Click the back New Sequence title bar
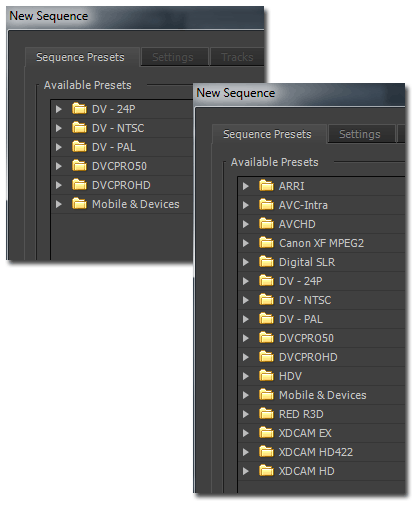The height and width of the screenshot is (507, 413). pyautogui.click(x=135, y=17)
